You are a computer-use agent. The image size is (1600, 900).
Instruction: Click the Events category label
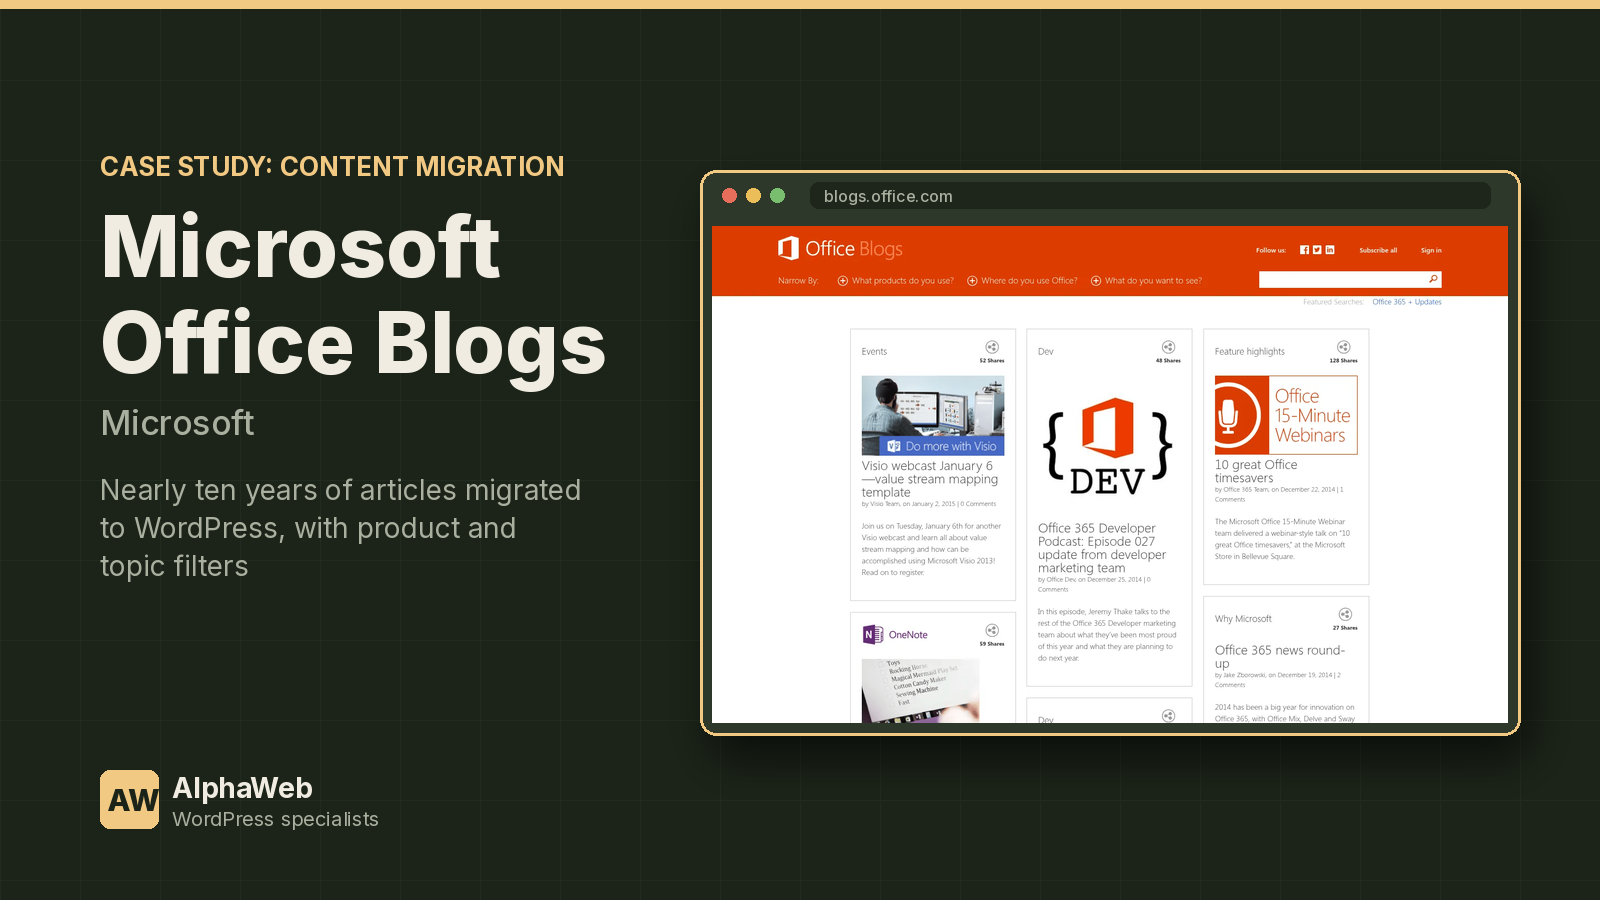coord(874,352)
